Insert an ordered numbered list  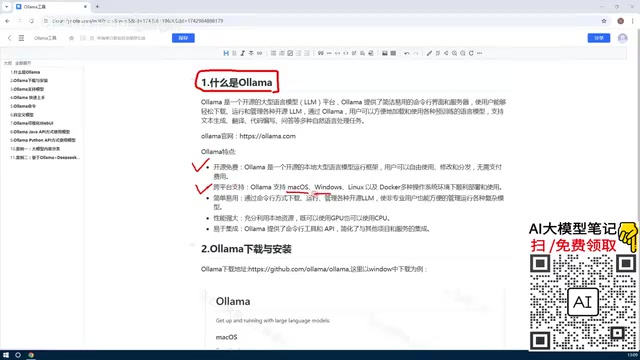282,53
